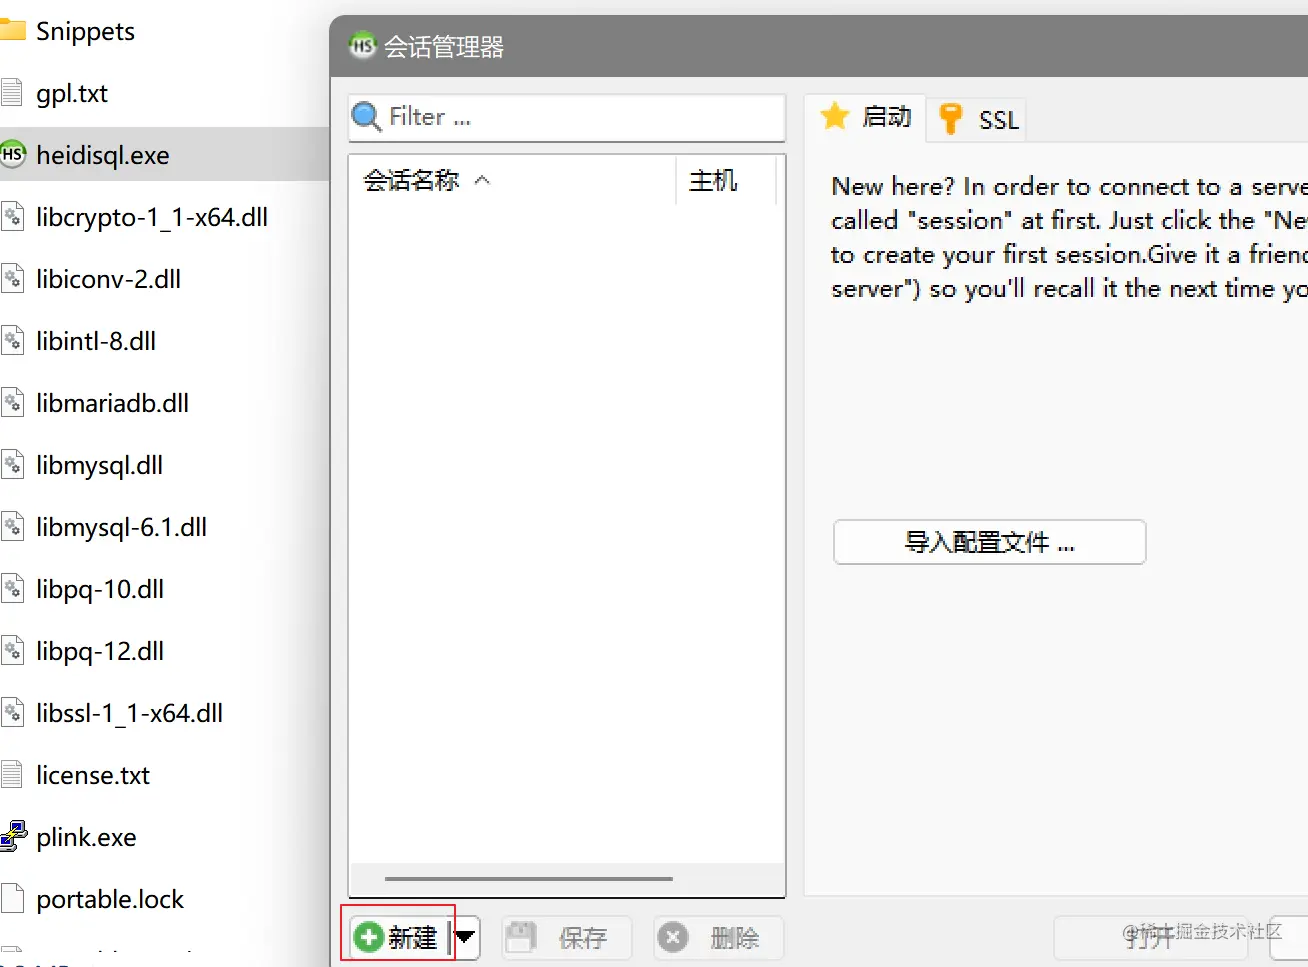This screenshot has height=967, width=1308.
Task: Select plink.exe file
Action: pos(86,837)
